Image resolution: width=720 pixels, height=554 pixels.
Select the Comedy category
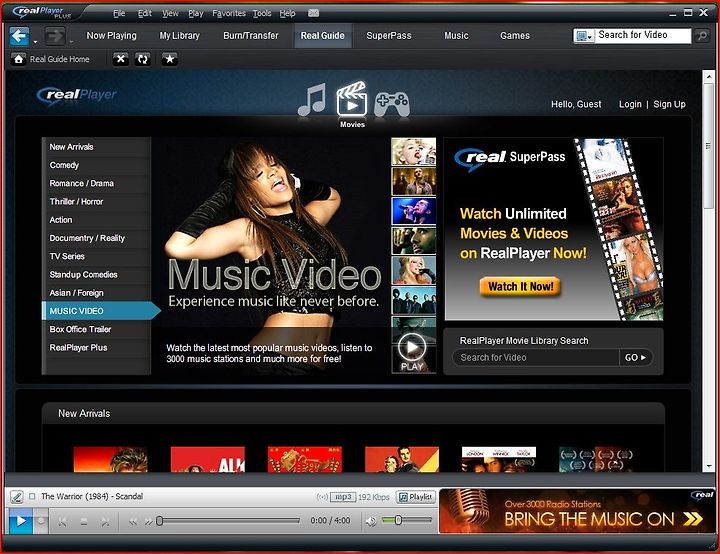coord(97,165)
